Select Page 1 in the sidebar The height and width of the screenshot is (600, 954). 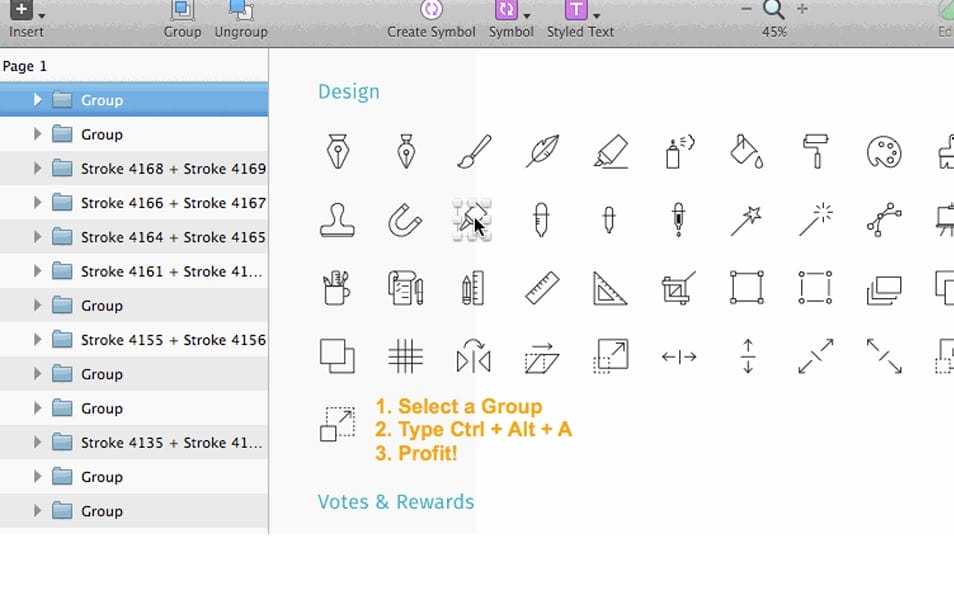tap(24, 66)
